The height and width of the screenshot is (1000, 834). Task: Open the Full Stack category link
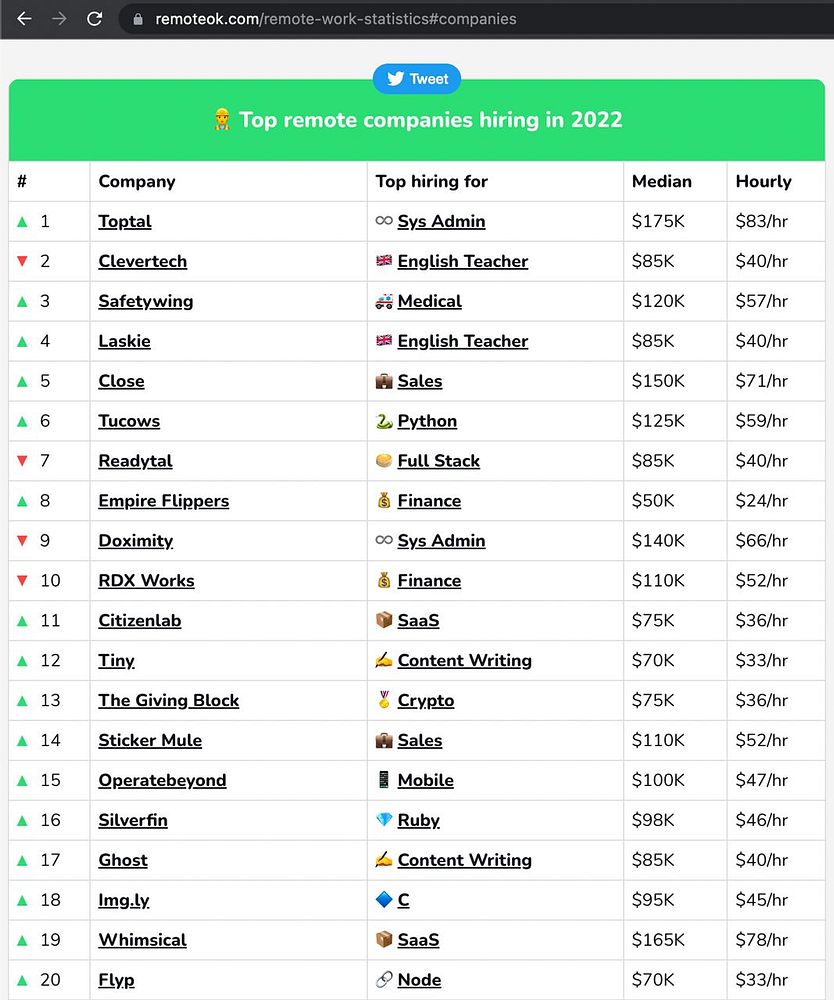pos(439,460)
